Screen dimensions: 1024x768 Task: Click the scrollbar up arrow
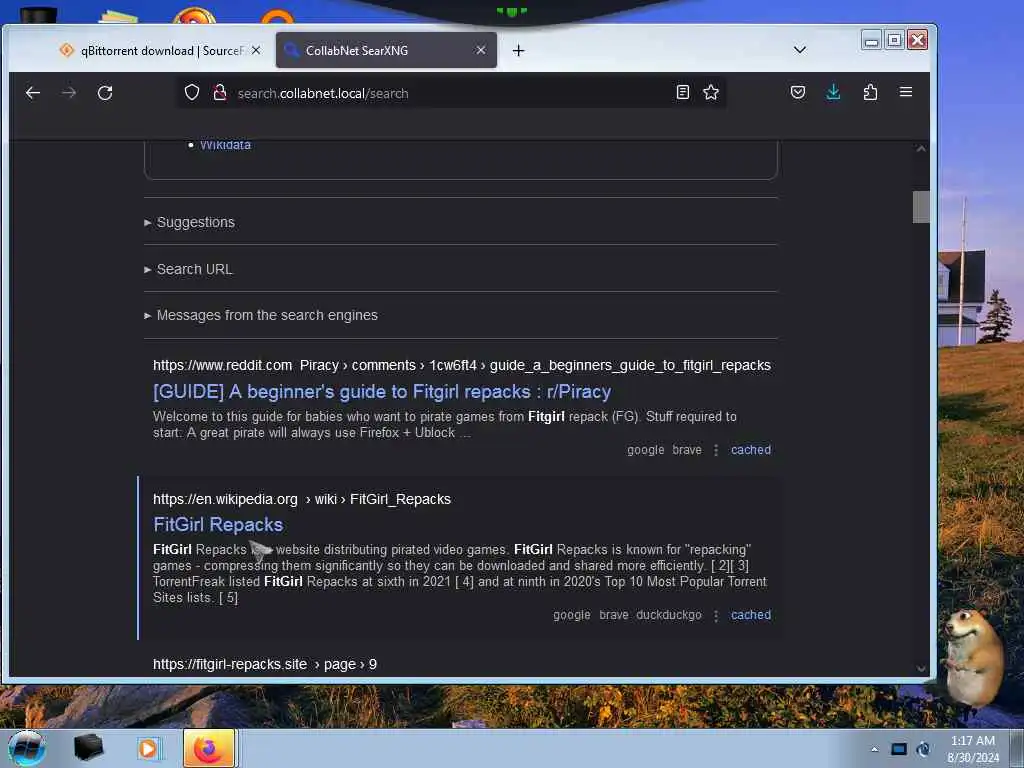click(921, 149)
